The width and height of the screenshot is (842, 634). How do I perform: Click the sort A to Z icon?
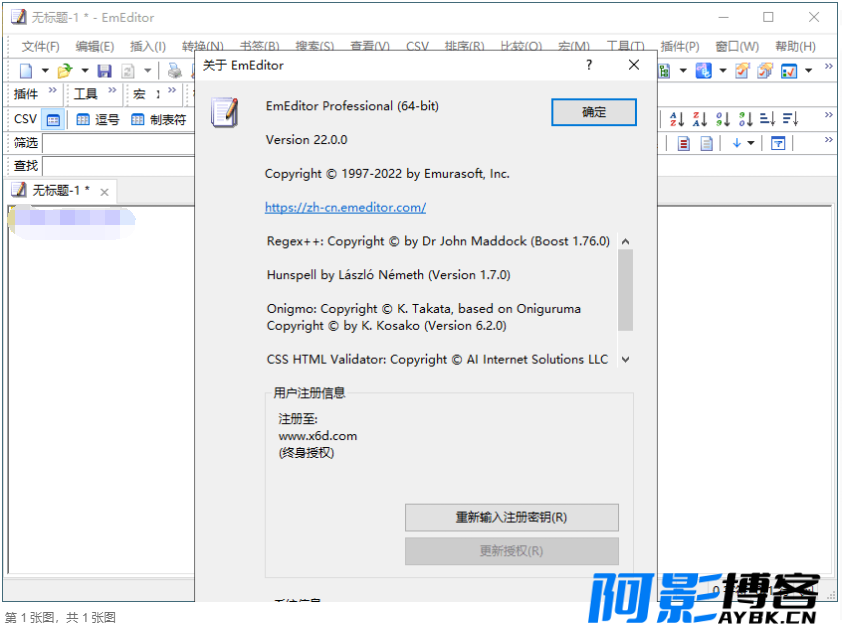pos(677,119)
